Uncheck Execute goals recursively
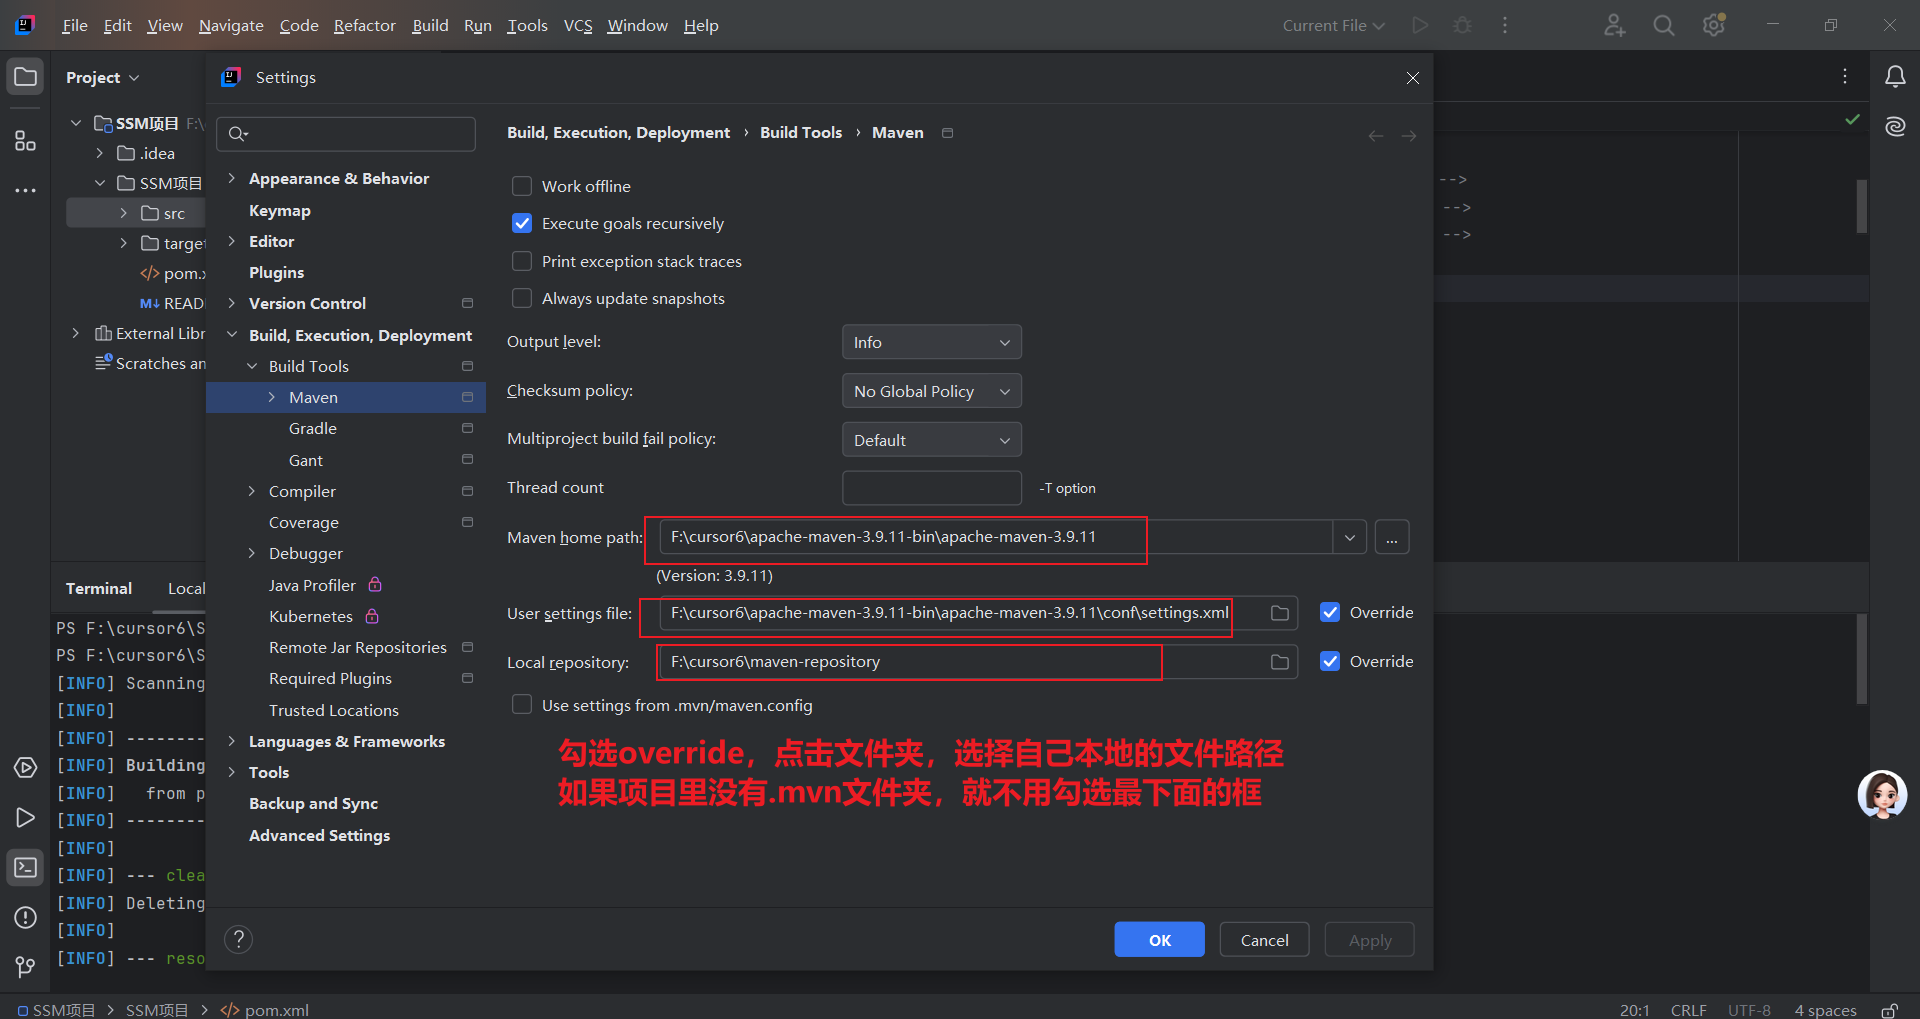Viewport: 1920px width, 1019px height. (522, 223)
